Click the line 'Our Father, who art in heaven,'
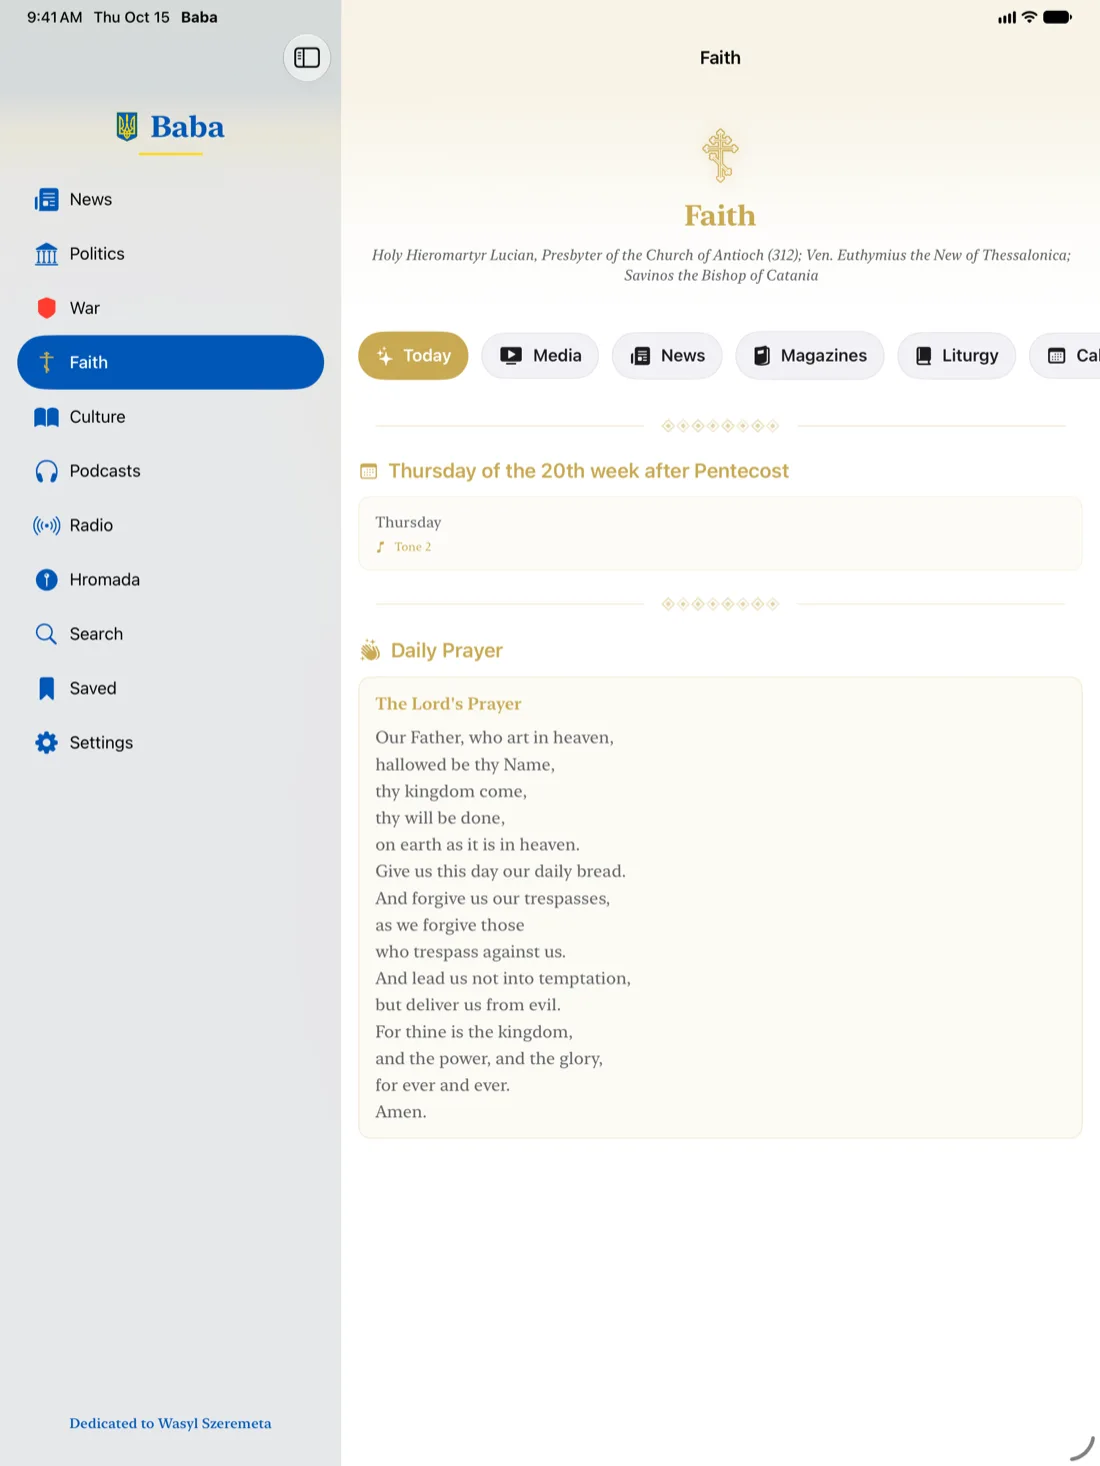This screenshot has width=1100, height=1466. pos(495,738)
